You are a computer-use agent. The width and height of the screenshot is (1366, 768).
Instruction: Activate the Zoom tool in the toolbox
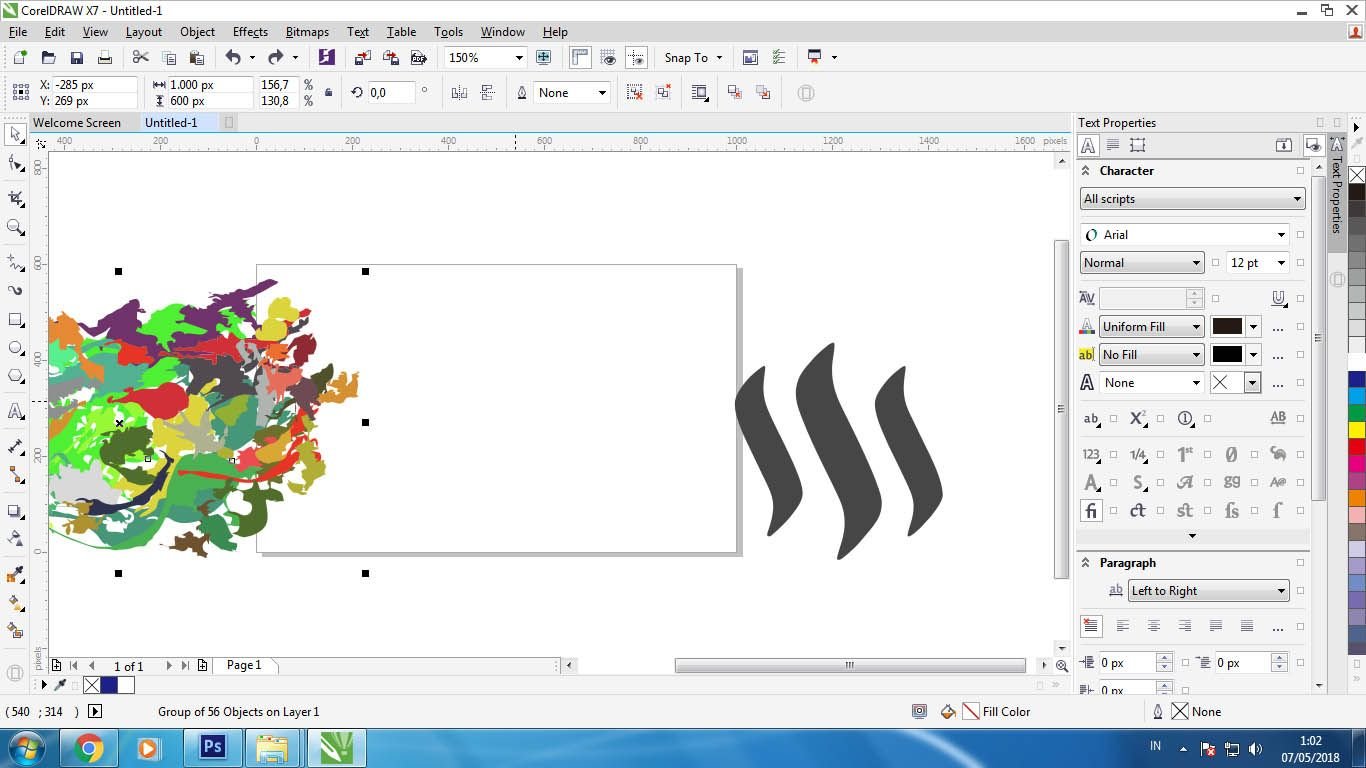click(x=15, y=228)
